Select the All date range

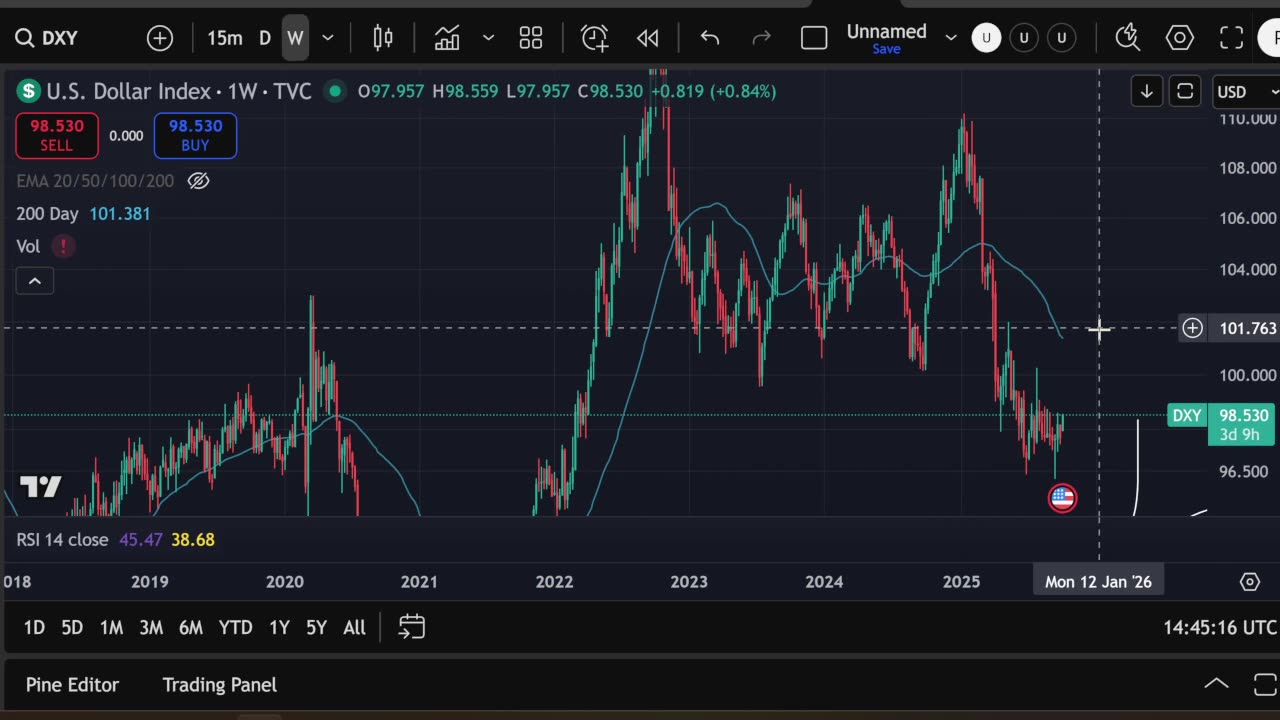pyautogui.click(x=354, y=628)
